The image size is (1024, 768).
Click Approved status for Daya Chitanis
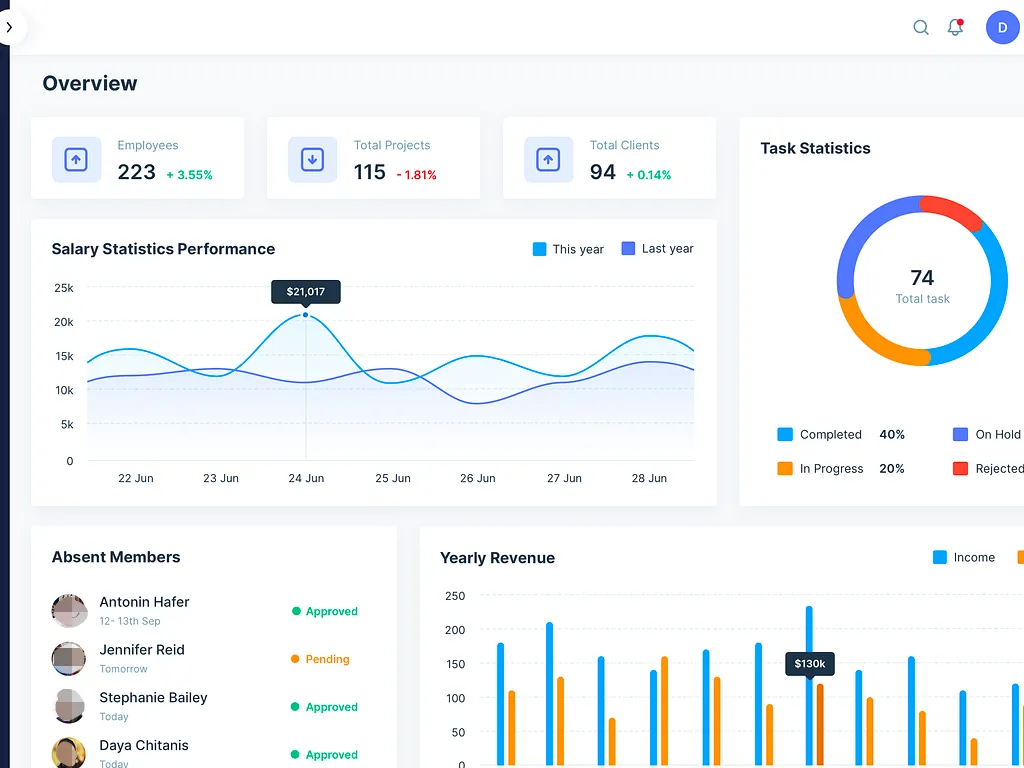click(325, 754)
